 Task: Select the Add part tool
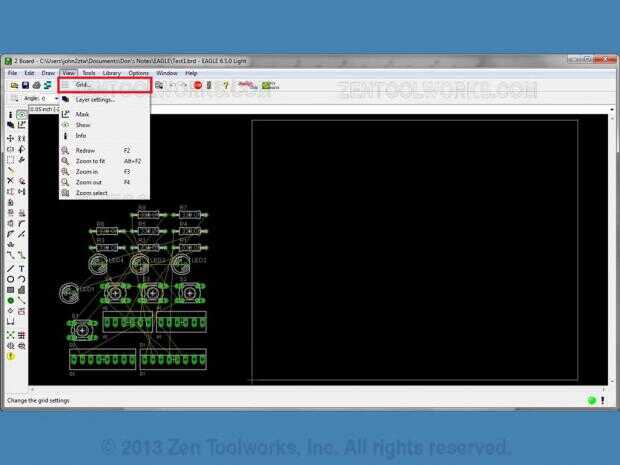coord(21,181)
